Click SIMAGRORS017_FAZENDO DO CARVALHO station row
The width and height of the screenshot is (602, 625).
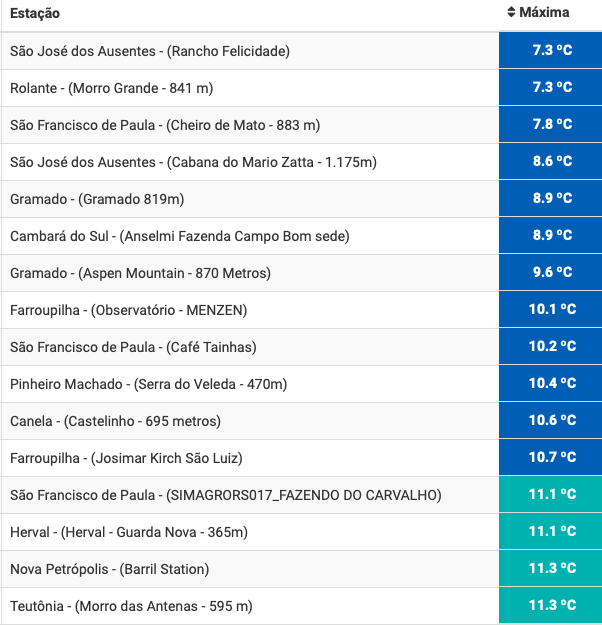point(301,495)
